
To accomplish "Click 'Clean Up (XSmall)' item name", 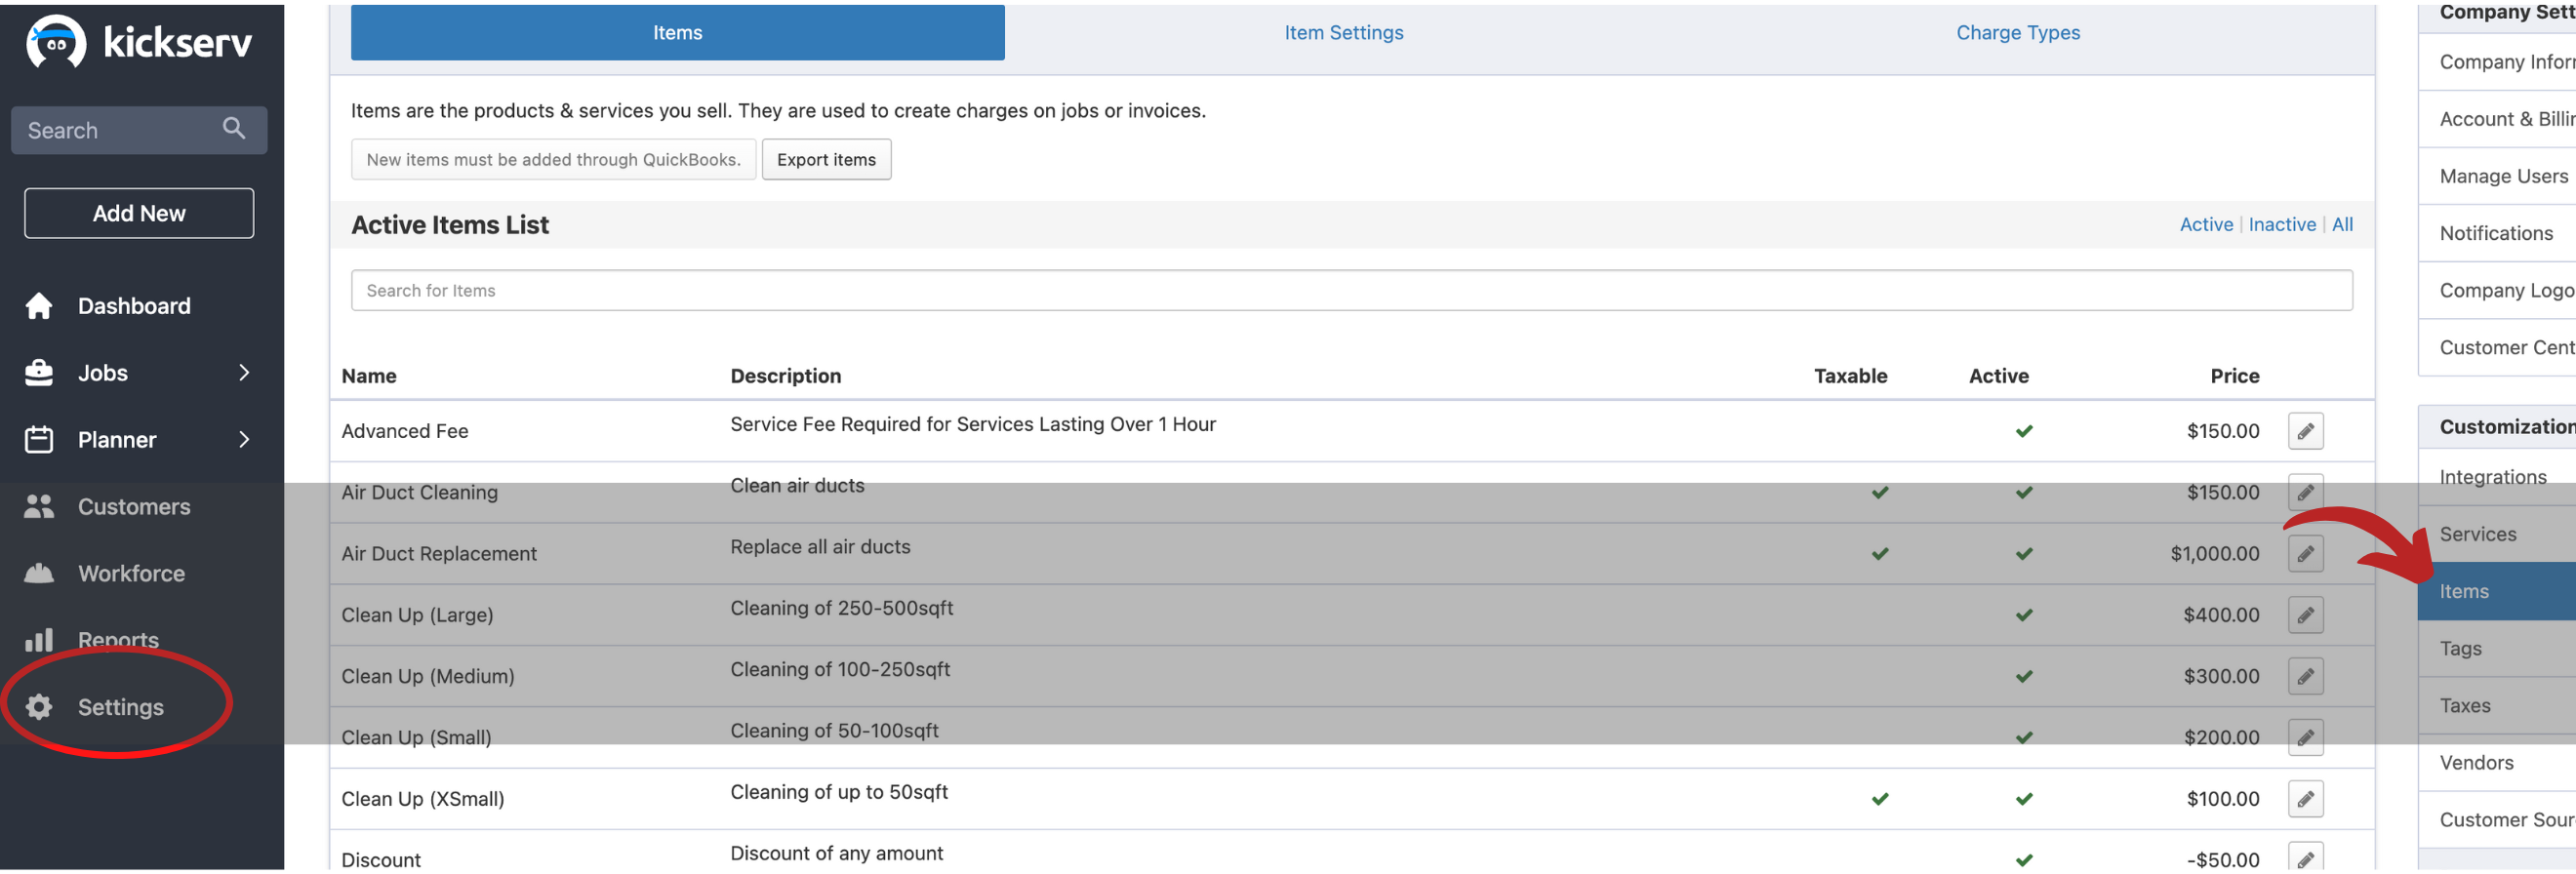I will (422, 800).
